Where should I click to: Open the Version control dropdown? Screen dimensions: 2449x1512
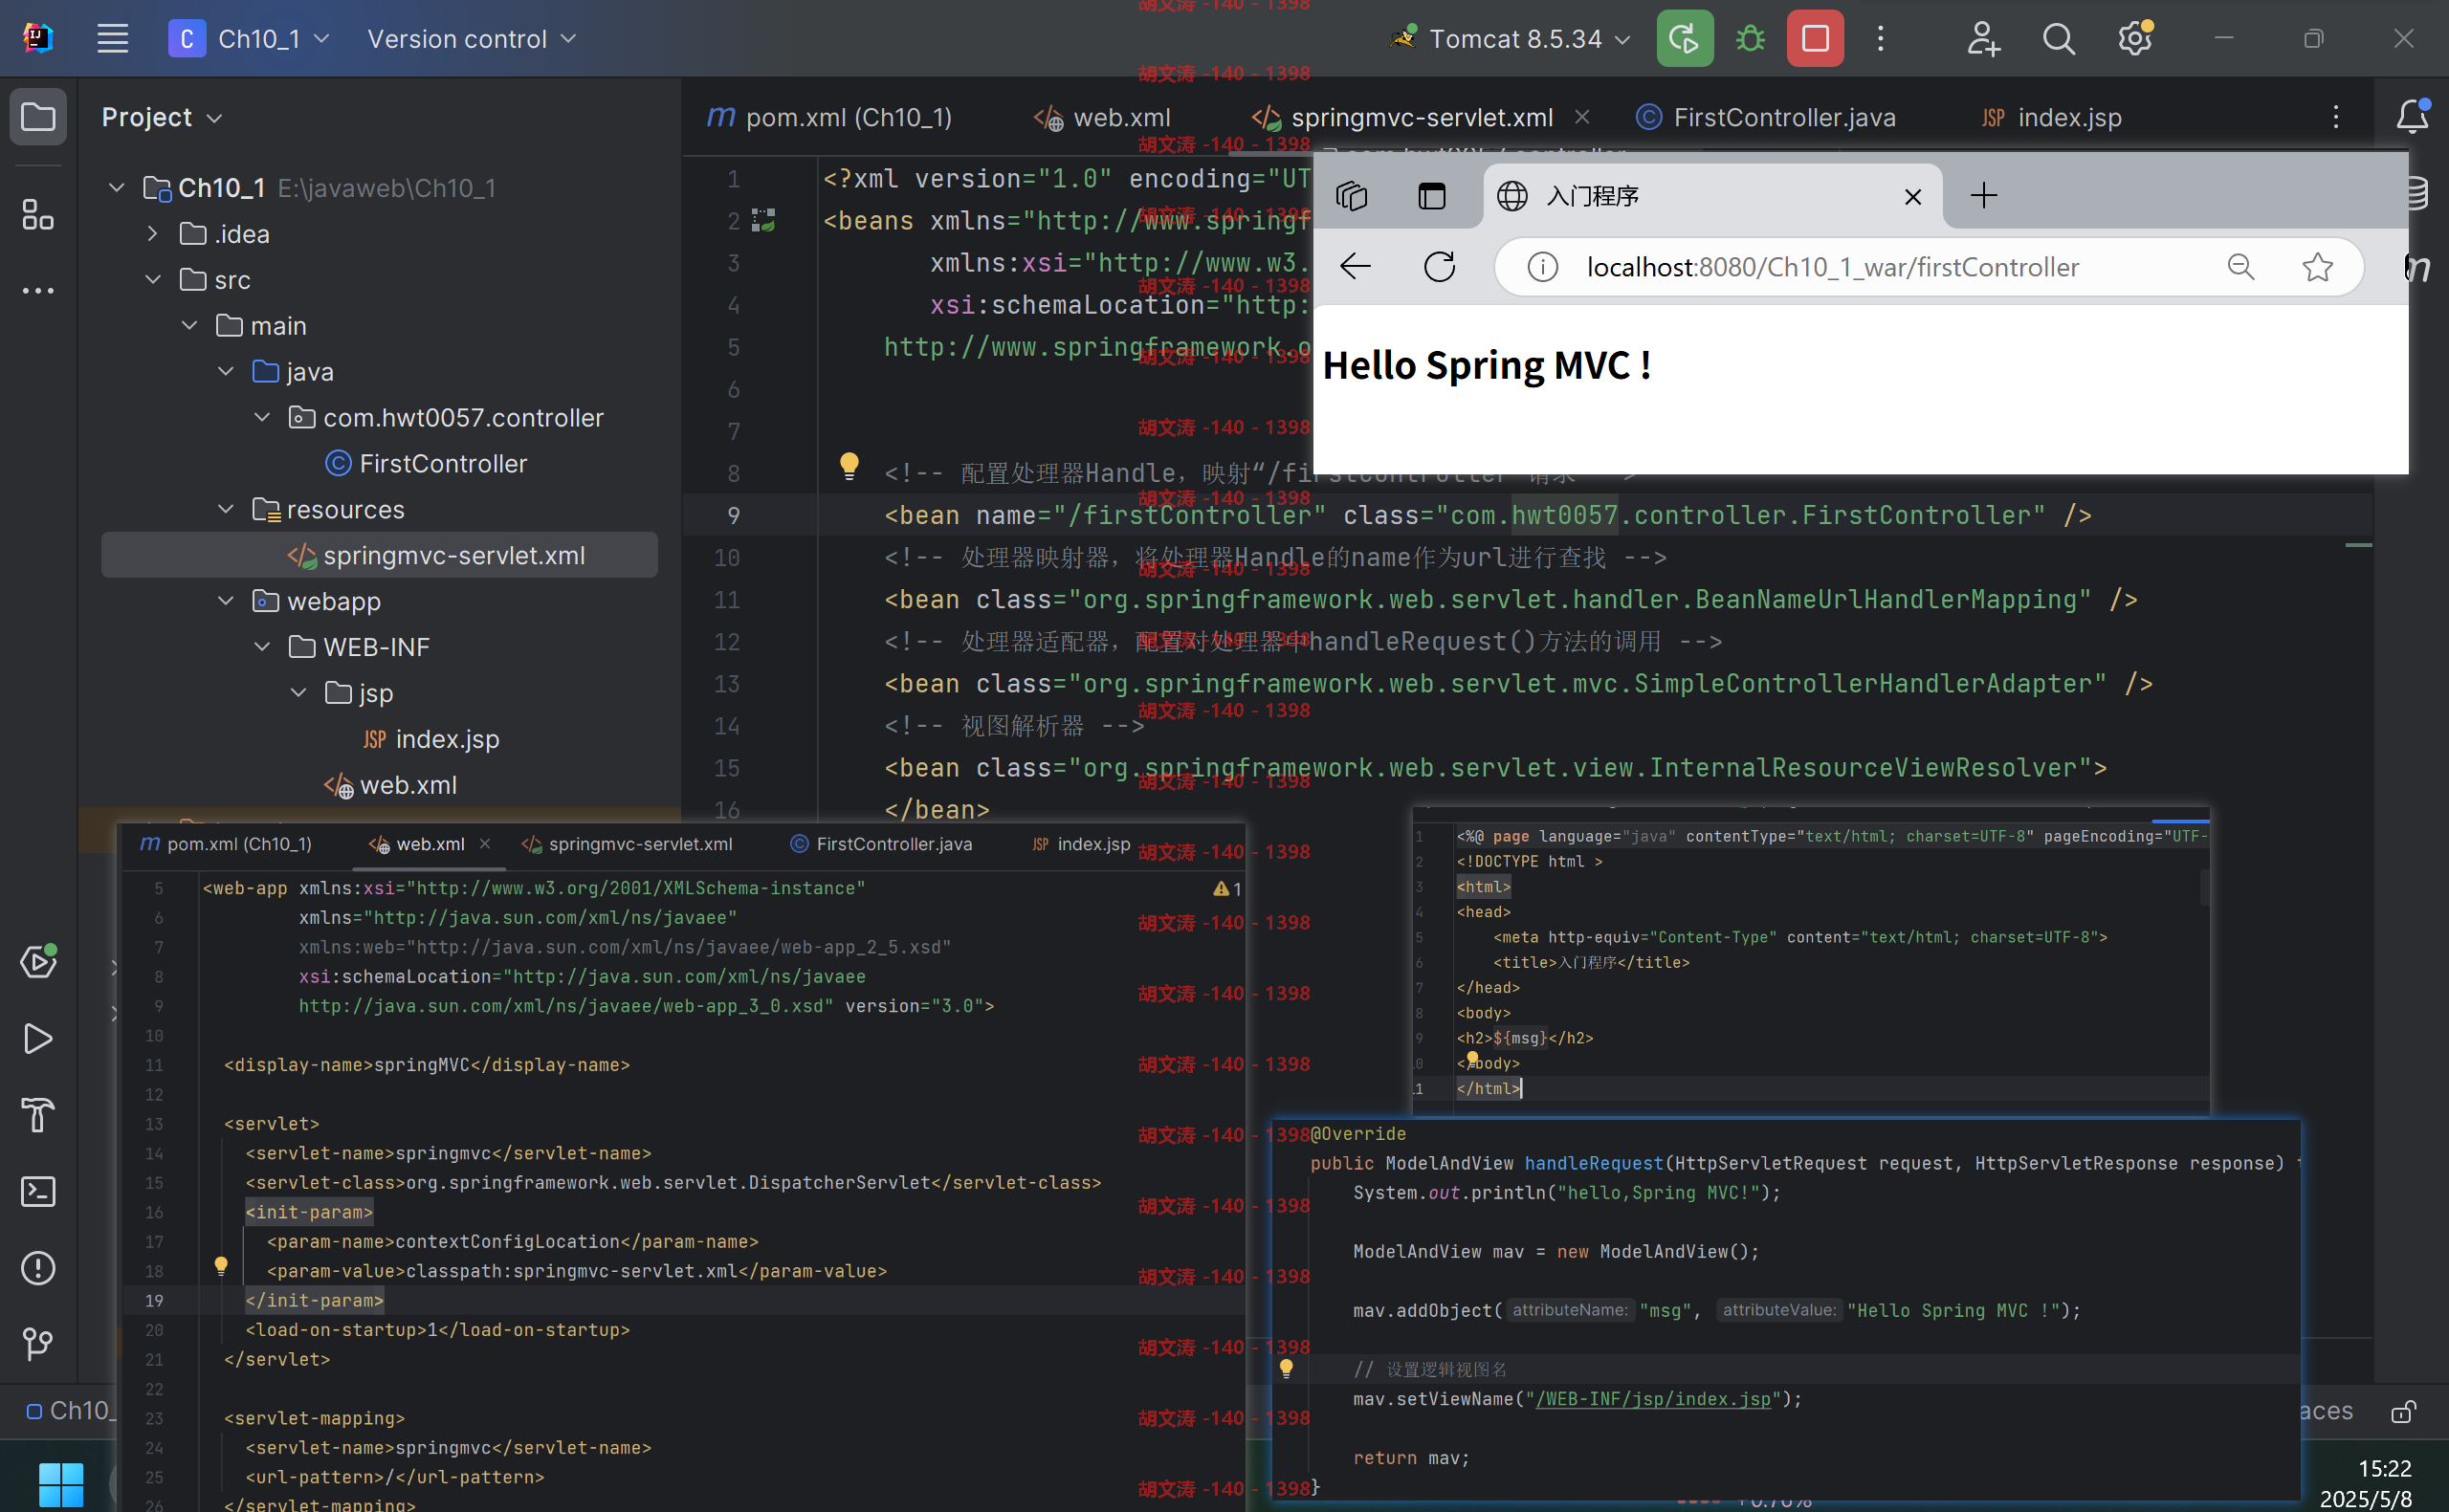[471, 39]
